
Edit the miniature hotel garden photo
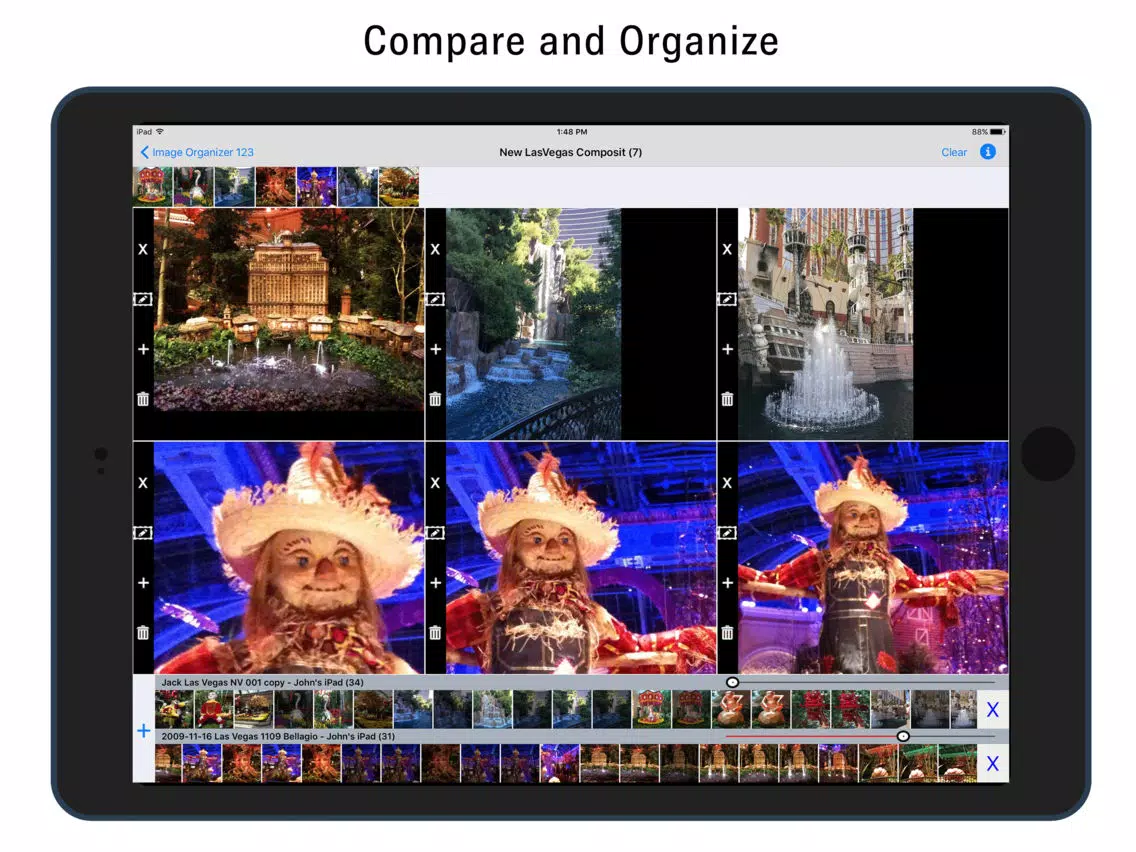click(x=143, y=299)
